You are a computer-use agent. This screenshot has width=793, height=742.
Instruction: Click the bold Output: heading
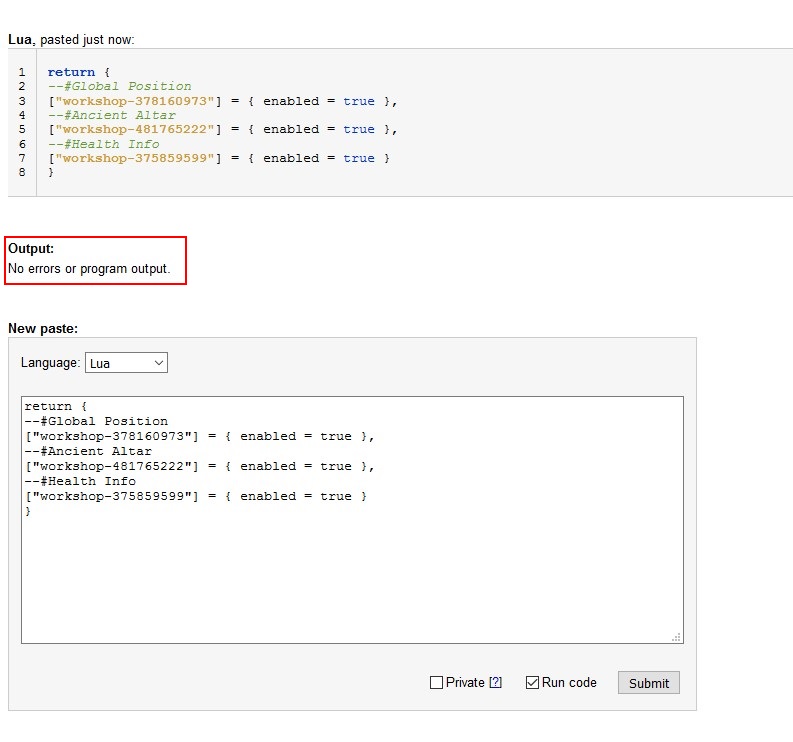pyautogui.click(x=31, y=249)
